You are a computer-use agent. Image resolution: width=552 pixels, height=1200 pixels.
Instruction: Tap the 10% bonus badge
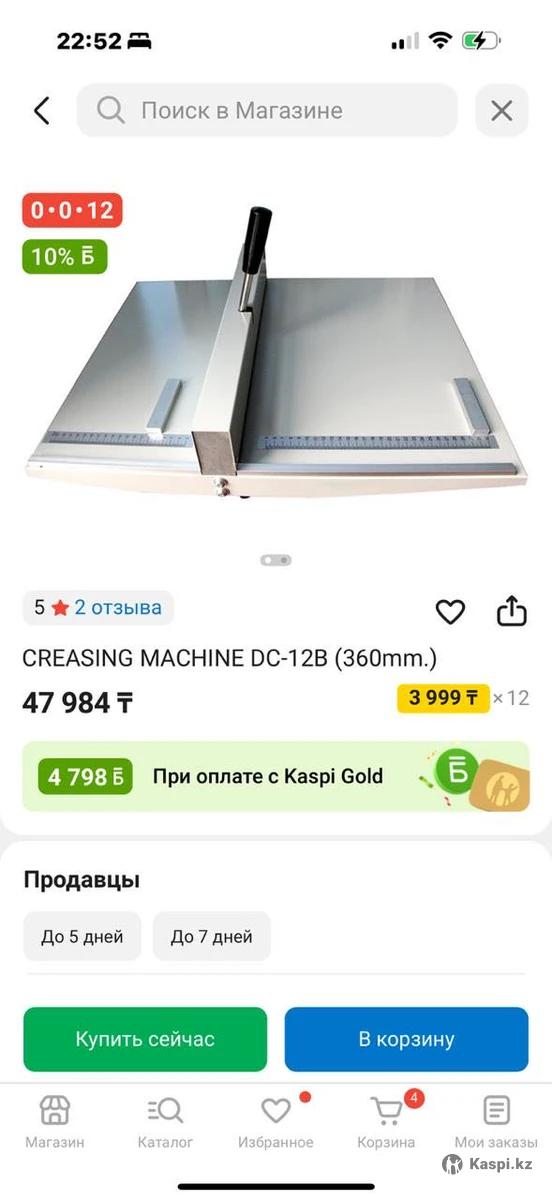tap(64, 256)
